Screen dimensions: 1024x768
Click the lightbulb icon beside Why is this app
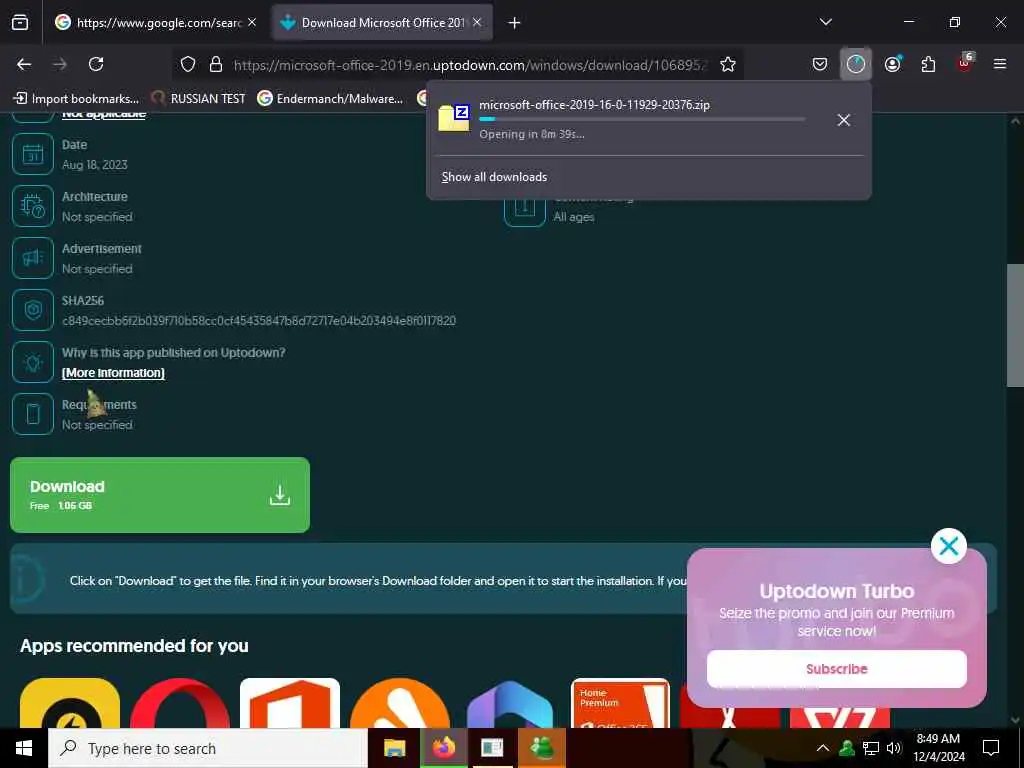(x=33, y=362)
